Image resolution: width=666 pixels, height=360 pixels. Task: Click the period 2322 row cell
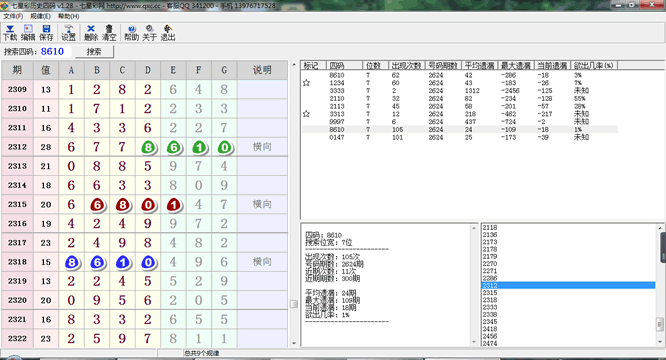(x=17, y=339)
